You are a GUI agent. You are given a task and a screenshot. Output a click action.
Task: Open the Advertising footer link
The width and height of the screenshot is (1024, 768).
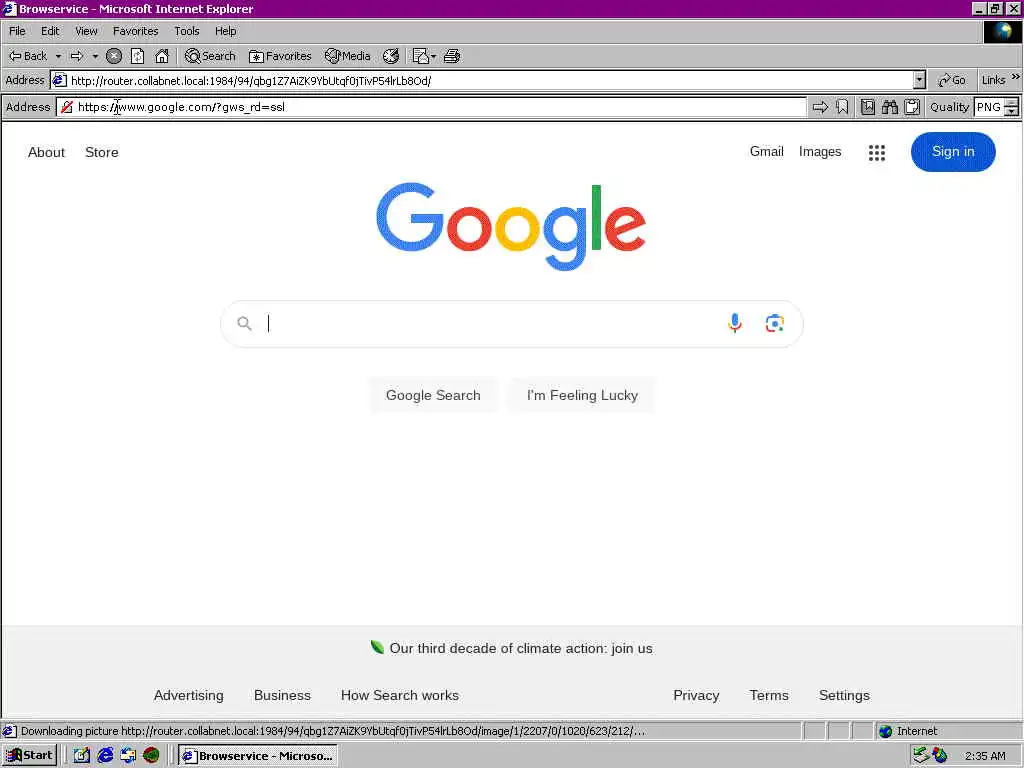point(189,696)
